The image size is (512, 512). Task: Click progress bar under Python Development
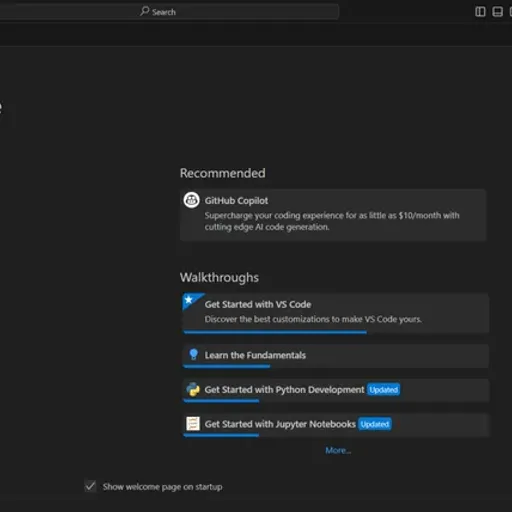click(221, 401)
